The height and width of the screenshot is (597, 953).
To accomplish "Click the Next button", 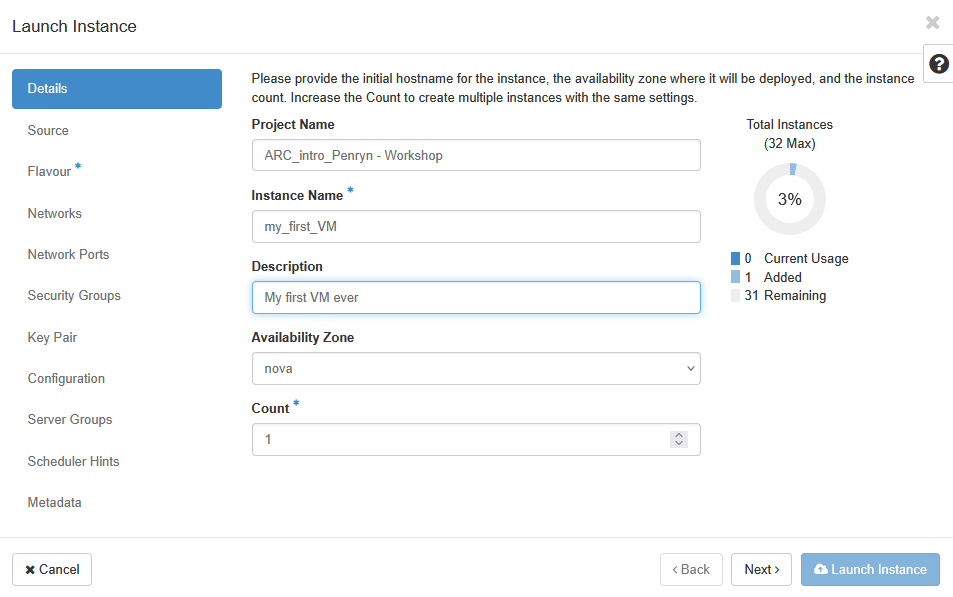I will click(761, 570).
